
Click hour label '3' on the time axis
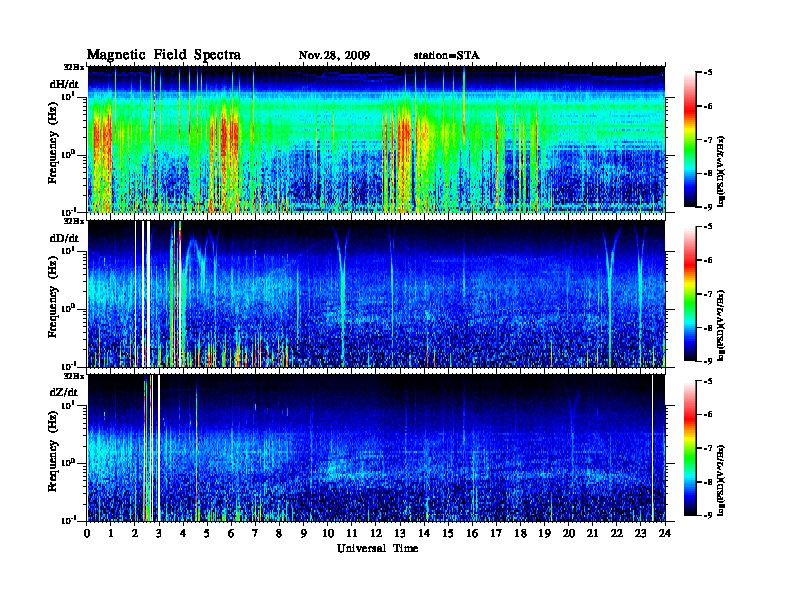tap(160, 533)
